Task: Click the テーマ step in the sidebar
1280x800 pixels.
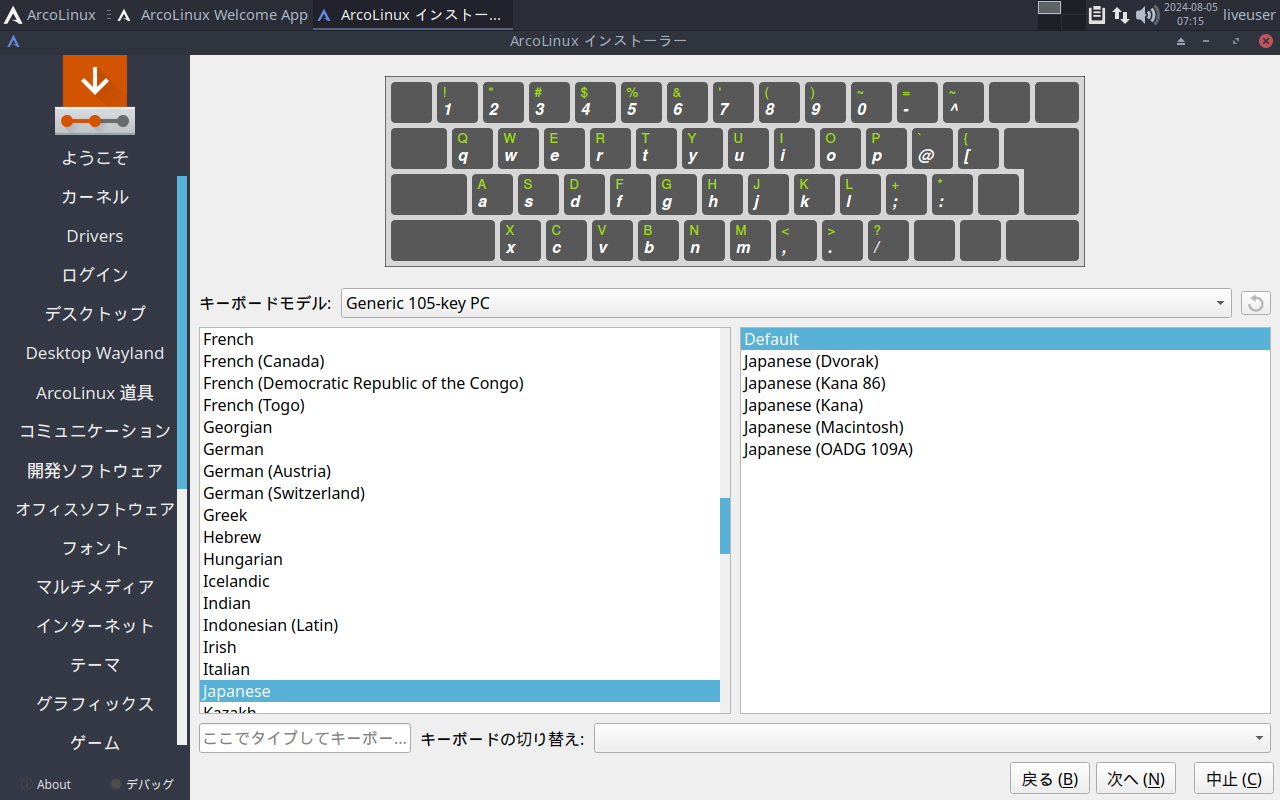Action: pos(95,666)
